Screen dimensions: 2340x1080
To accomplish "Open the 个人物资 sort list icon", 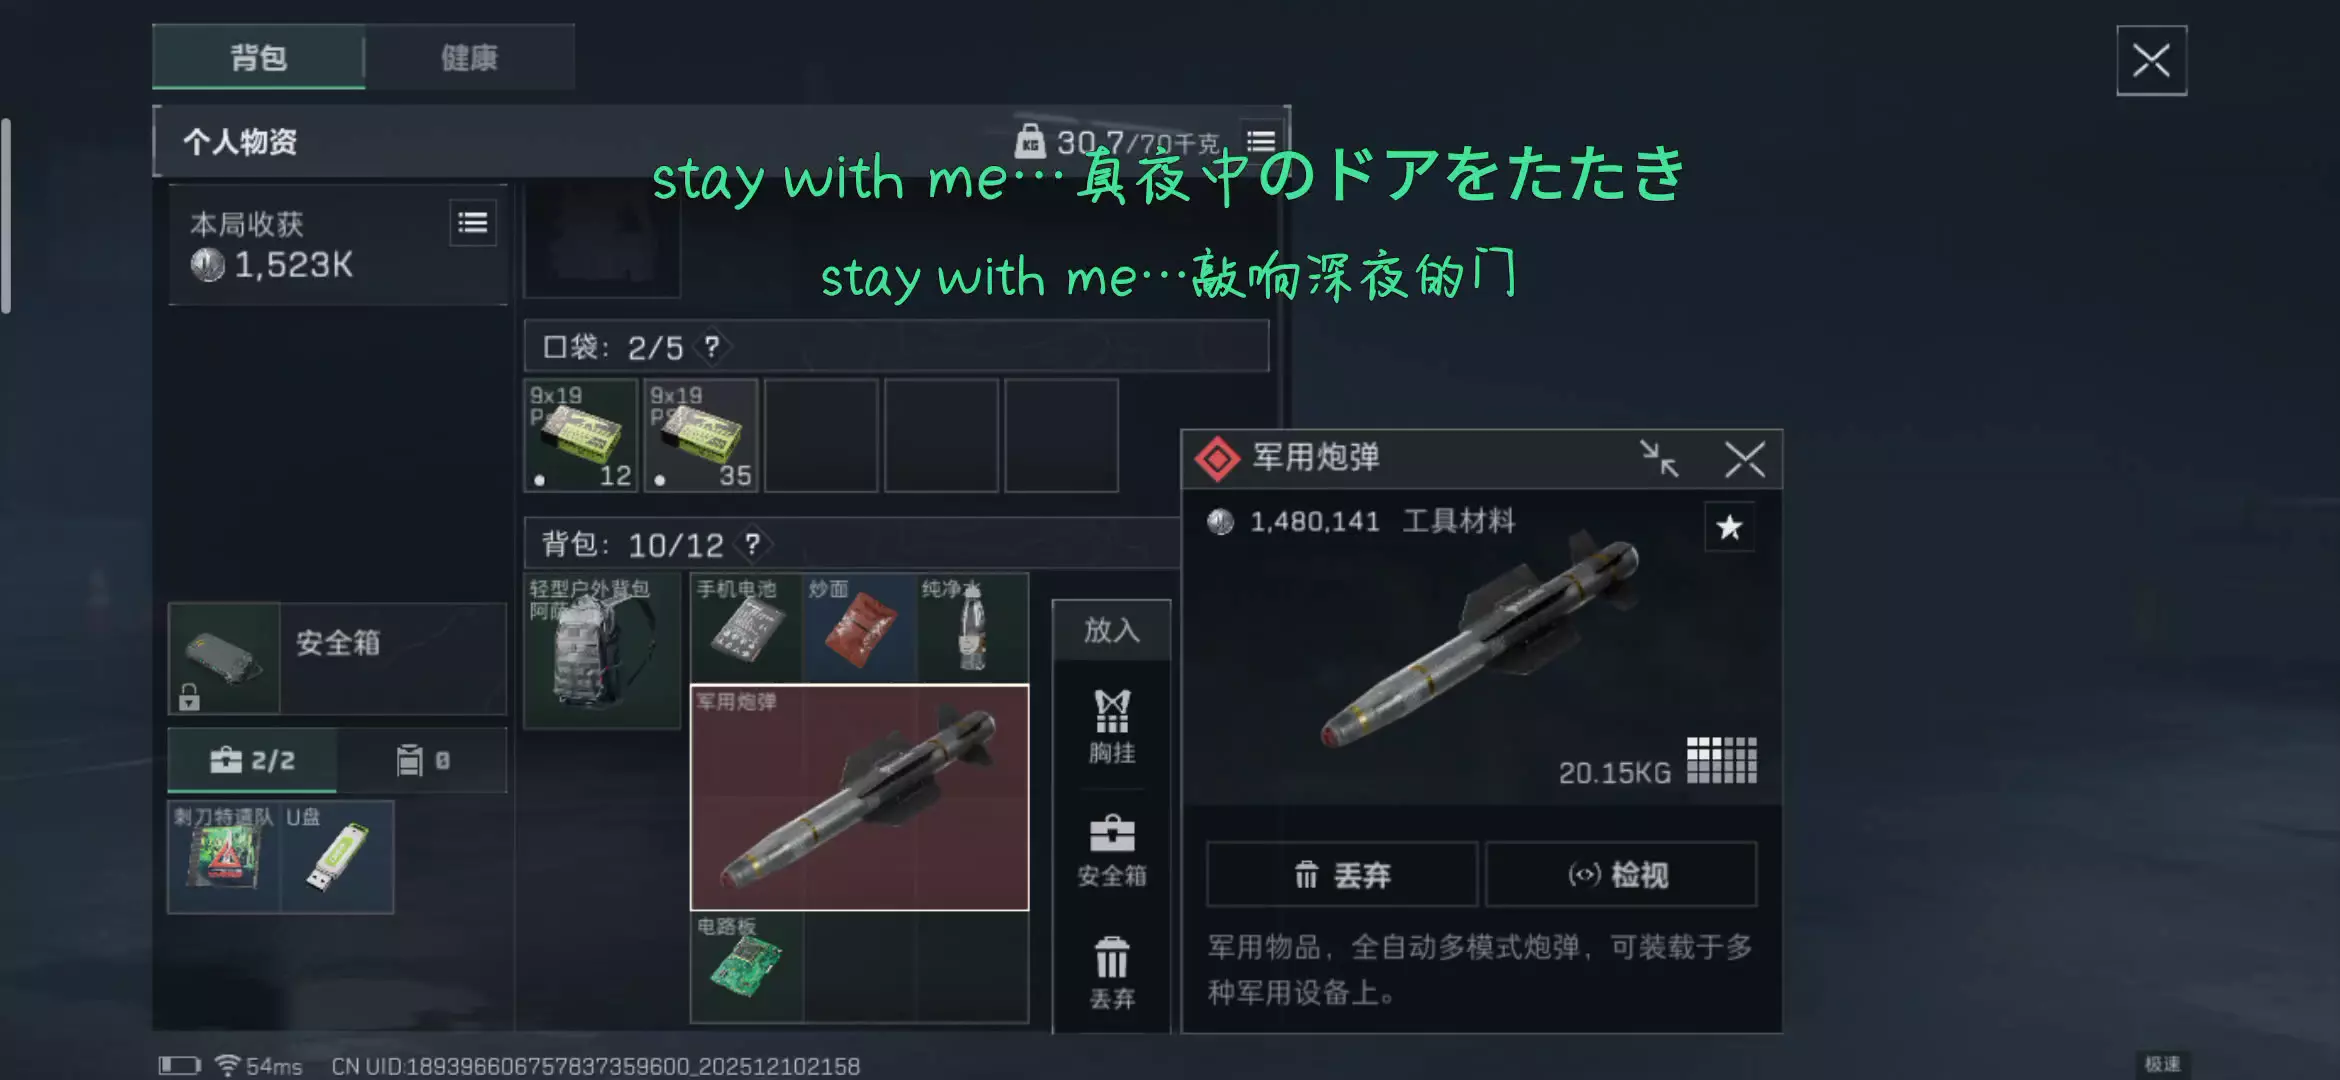I will [1261, 142].
